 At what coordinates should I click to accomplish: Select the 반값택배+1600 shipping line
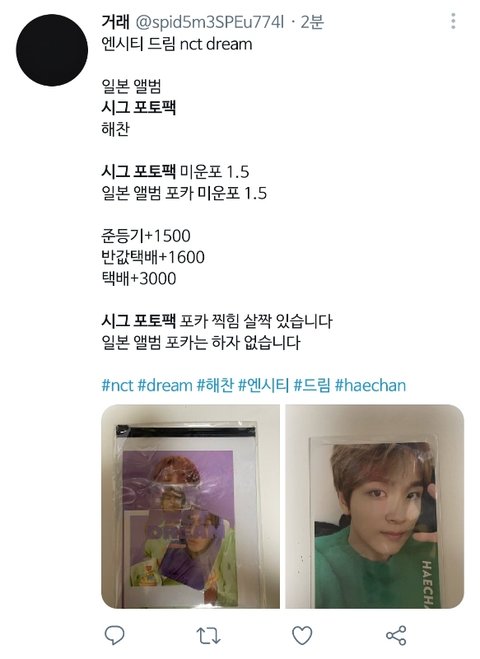coord(153,257)
